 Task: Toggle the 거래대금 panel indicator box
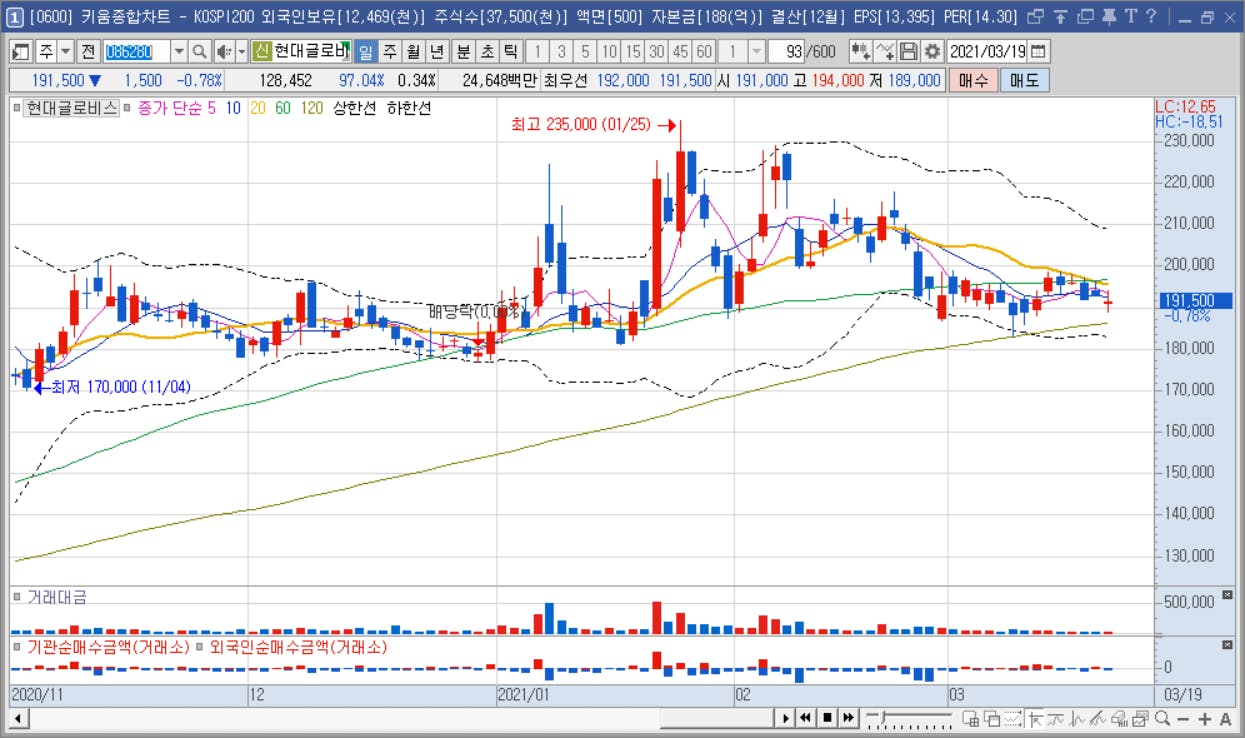point(17,597)
